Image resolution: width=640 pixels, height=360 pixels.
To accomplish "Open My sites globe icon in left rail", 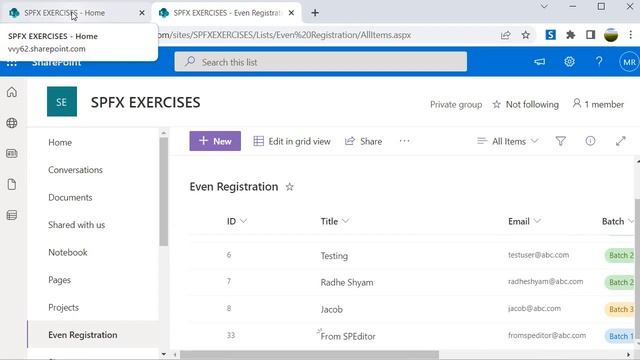I will pyautogui.click(x=12, y=123).
